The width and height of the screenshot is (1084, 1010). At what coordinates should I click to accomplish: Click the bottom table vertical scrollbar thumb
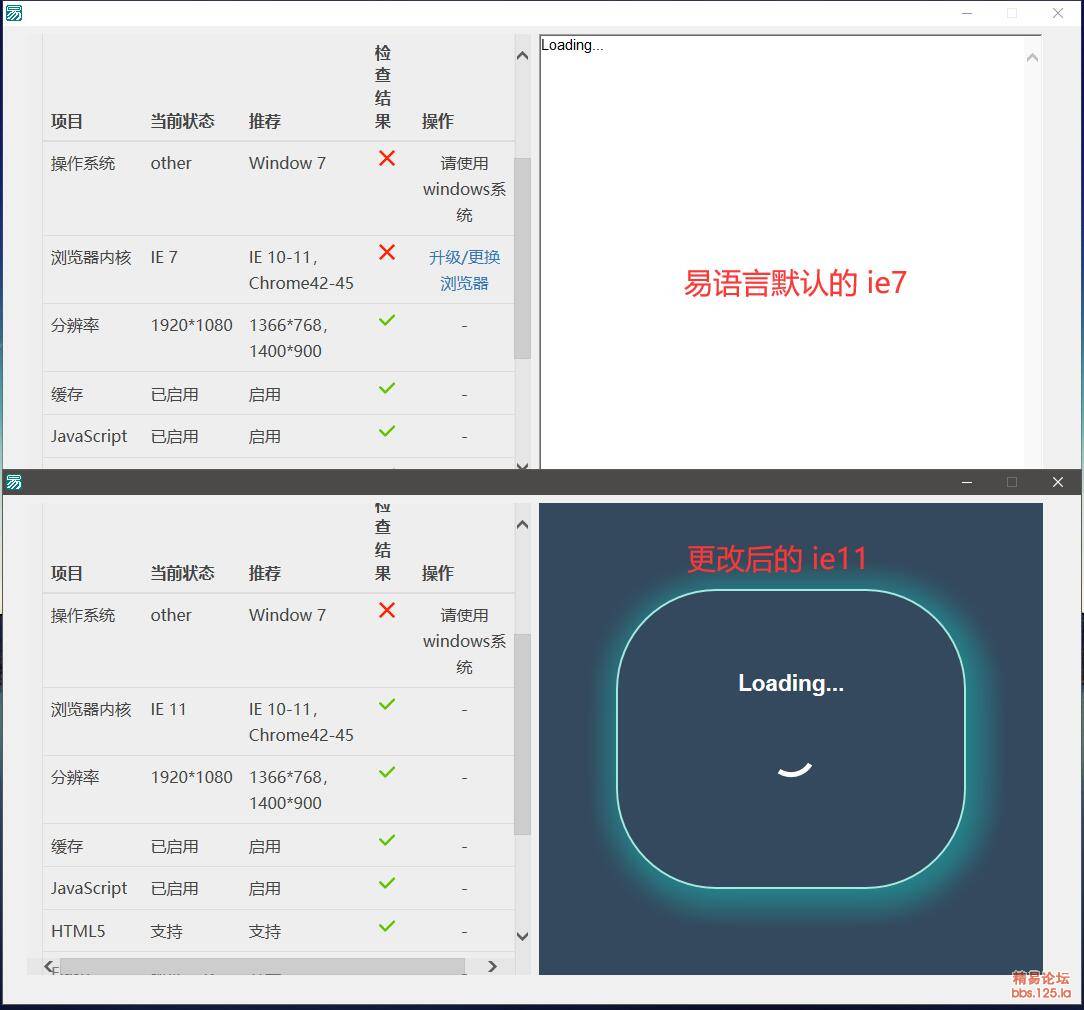pos(523,735)
